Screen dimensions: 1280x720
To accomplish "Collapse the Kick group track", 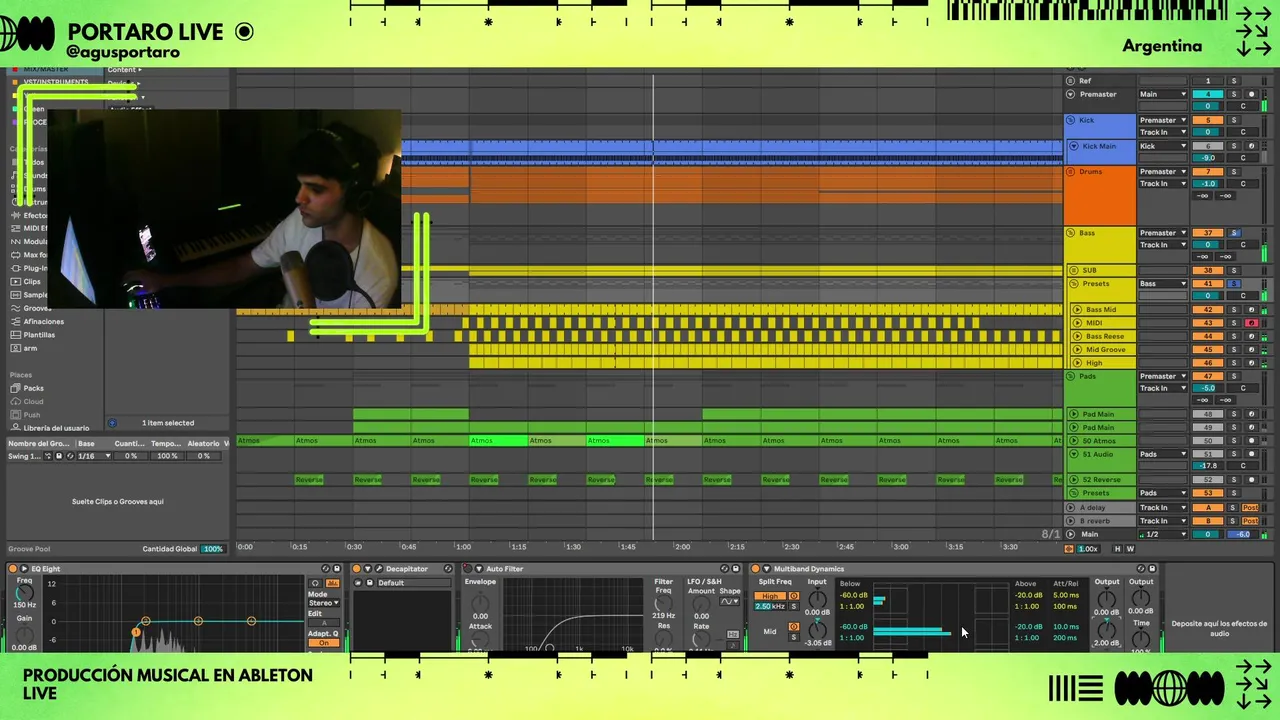I will pos(1070,120).
